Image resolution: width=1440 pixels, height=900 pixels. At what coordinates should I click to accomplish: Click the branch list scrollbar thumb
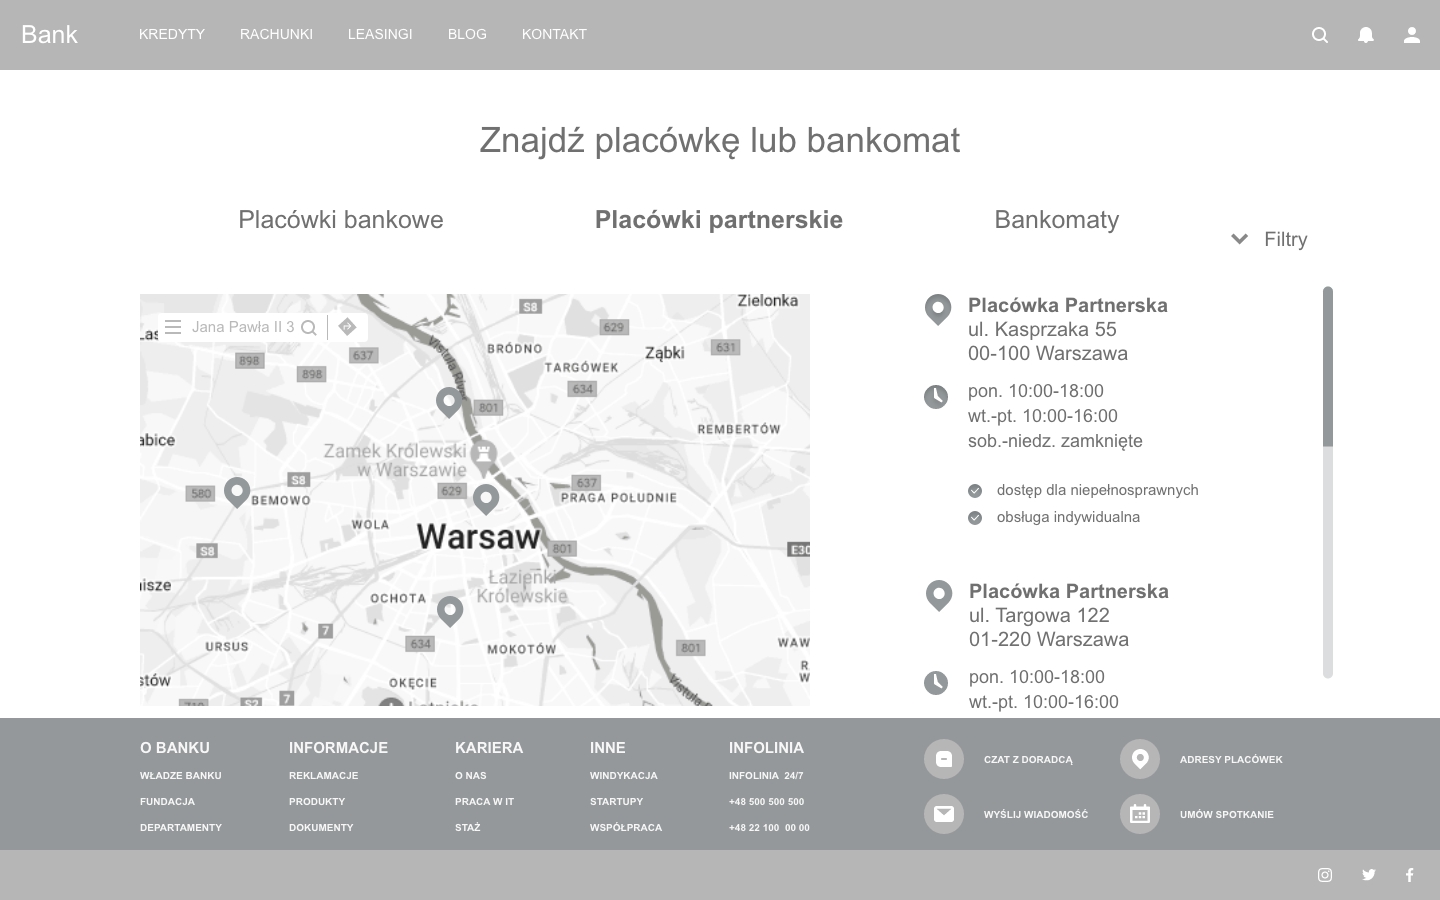point(1327,366)
